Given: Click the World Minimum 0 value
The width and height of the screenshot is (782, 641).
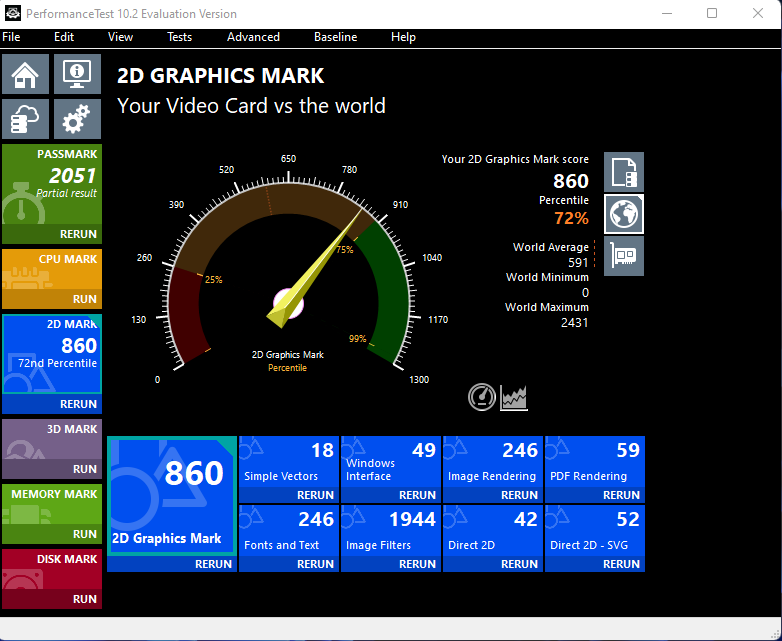Looking at the screenshot, I should (585, 293).
